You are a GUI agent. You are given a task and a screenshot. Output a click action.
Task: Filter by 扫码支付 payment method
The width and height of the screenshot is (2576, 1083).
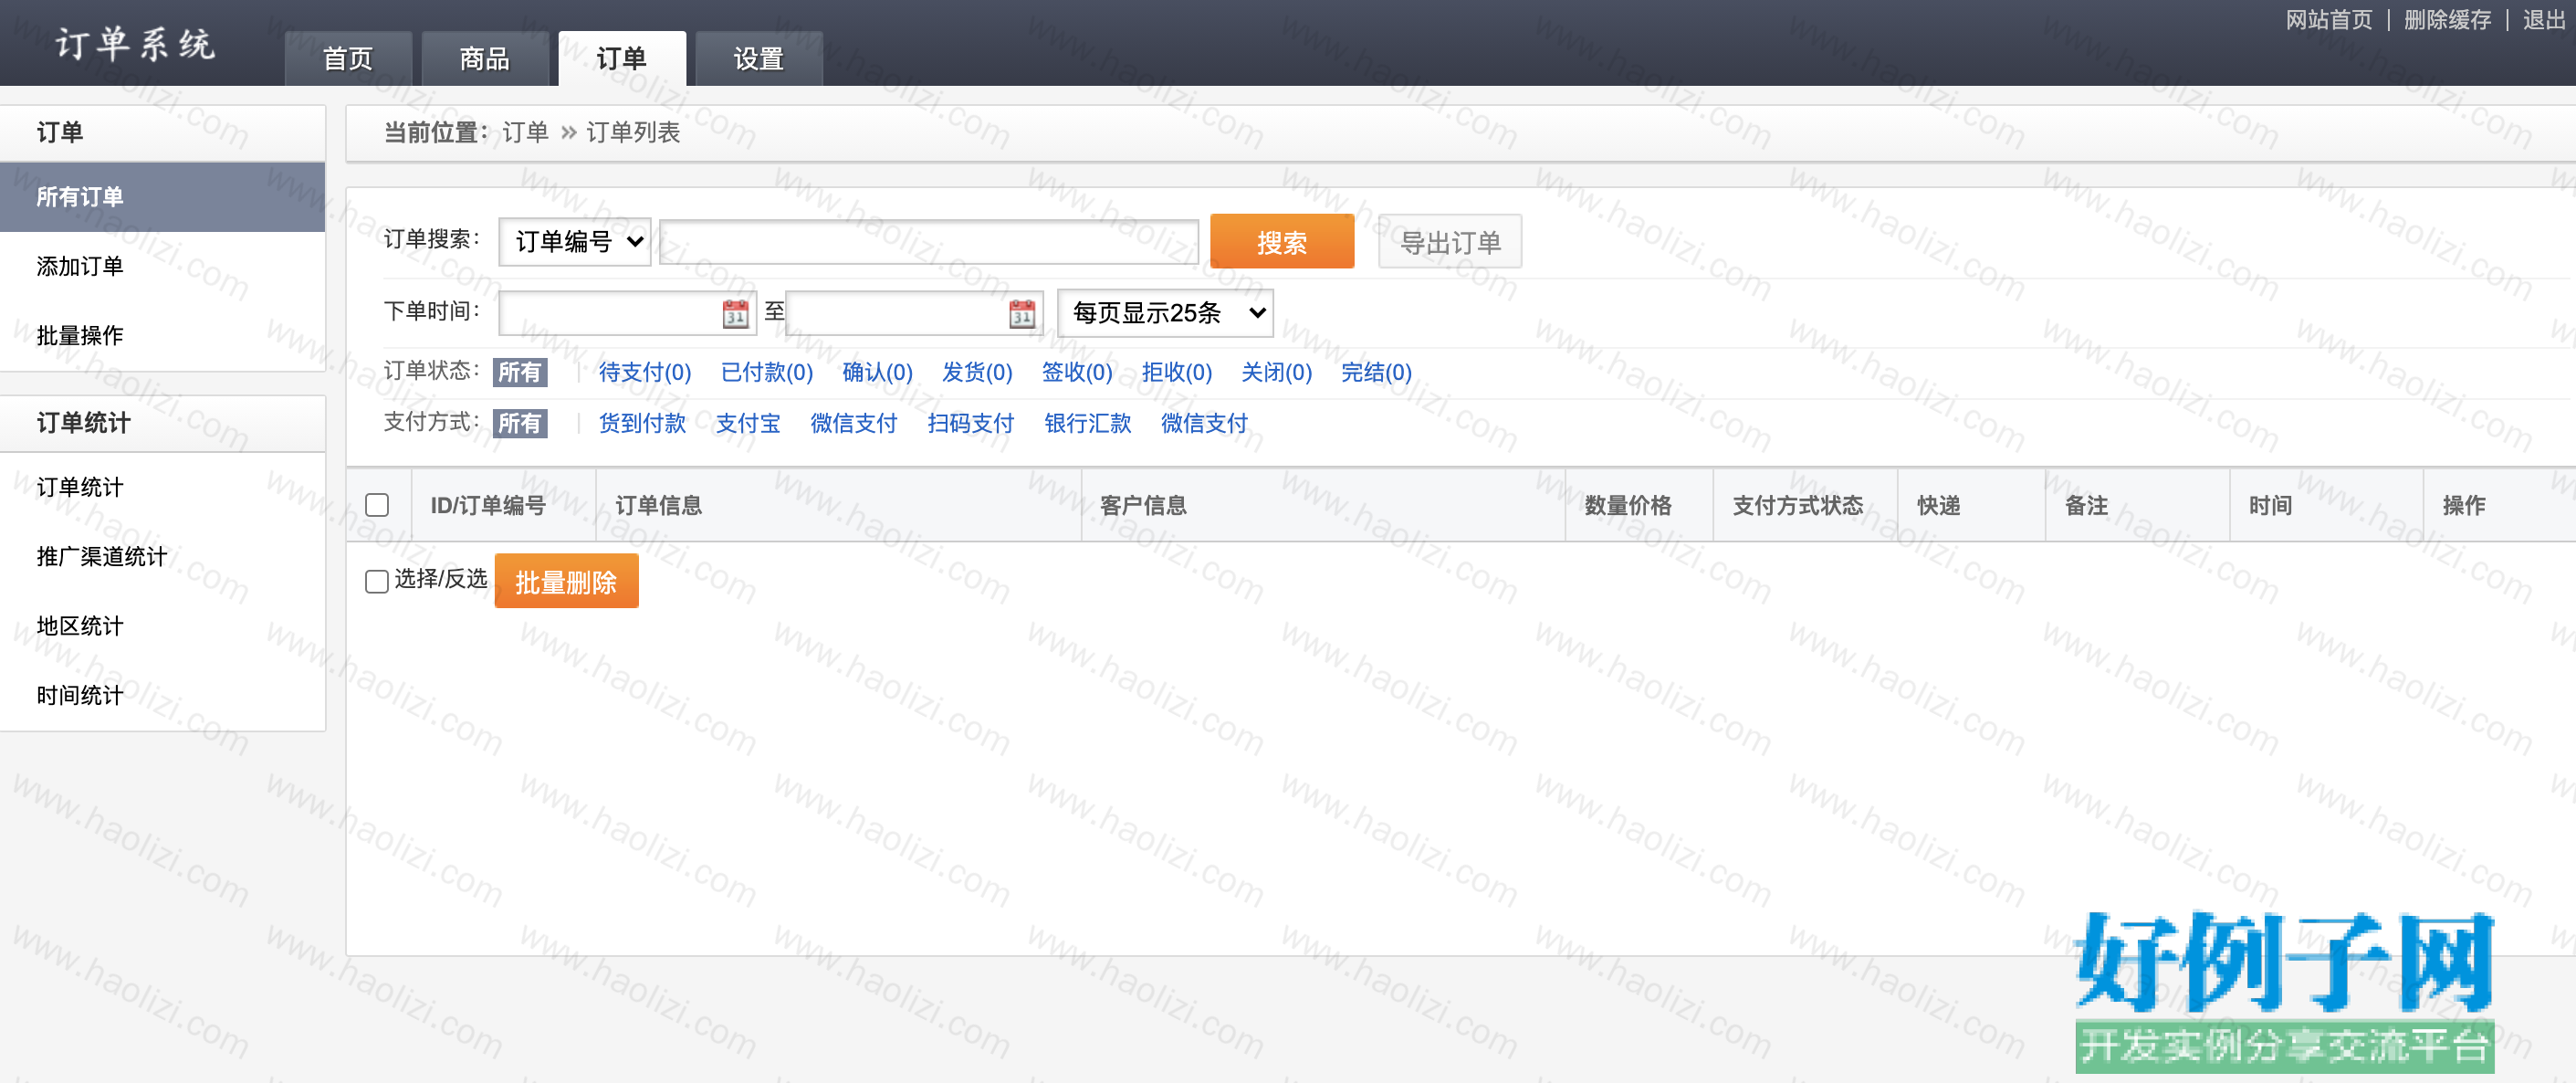970,423
